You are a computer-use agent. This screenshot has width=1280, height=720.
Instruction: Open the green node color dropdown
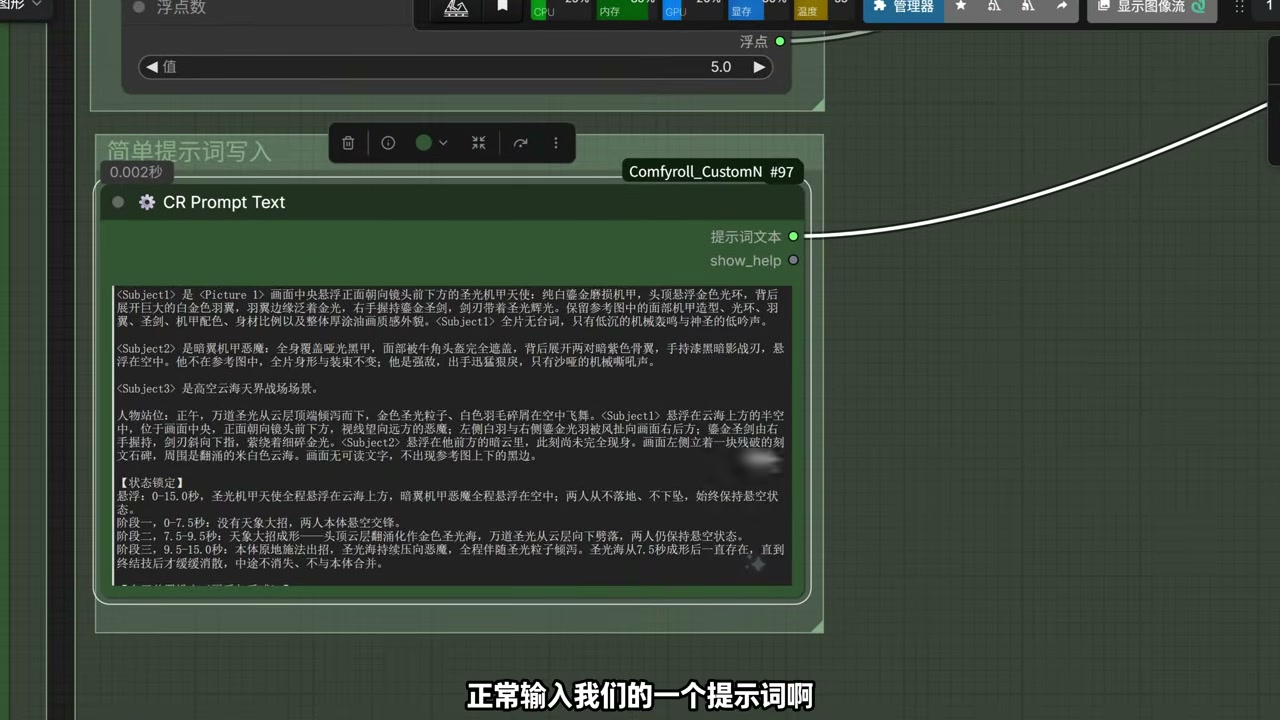pos(431,143)
